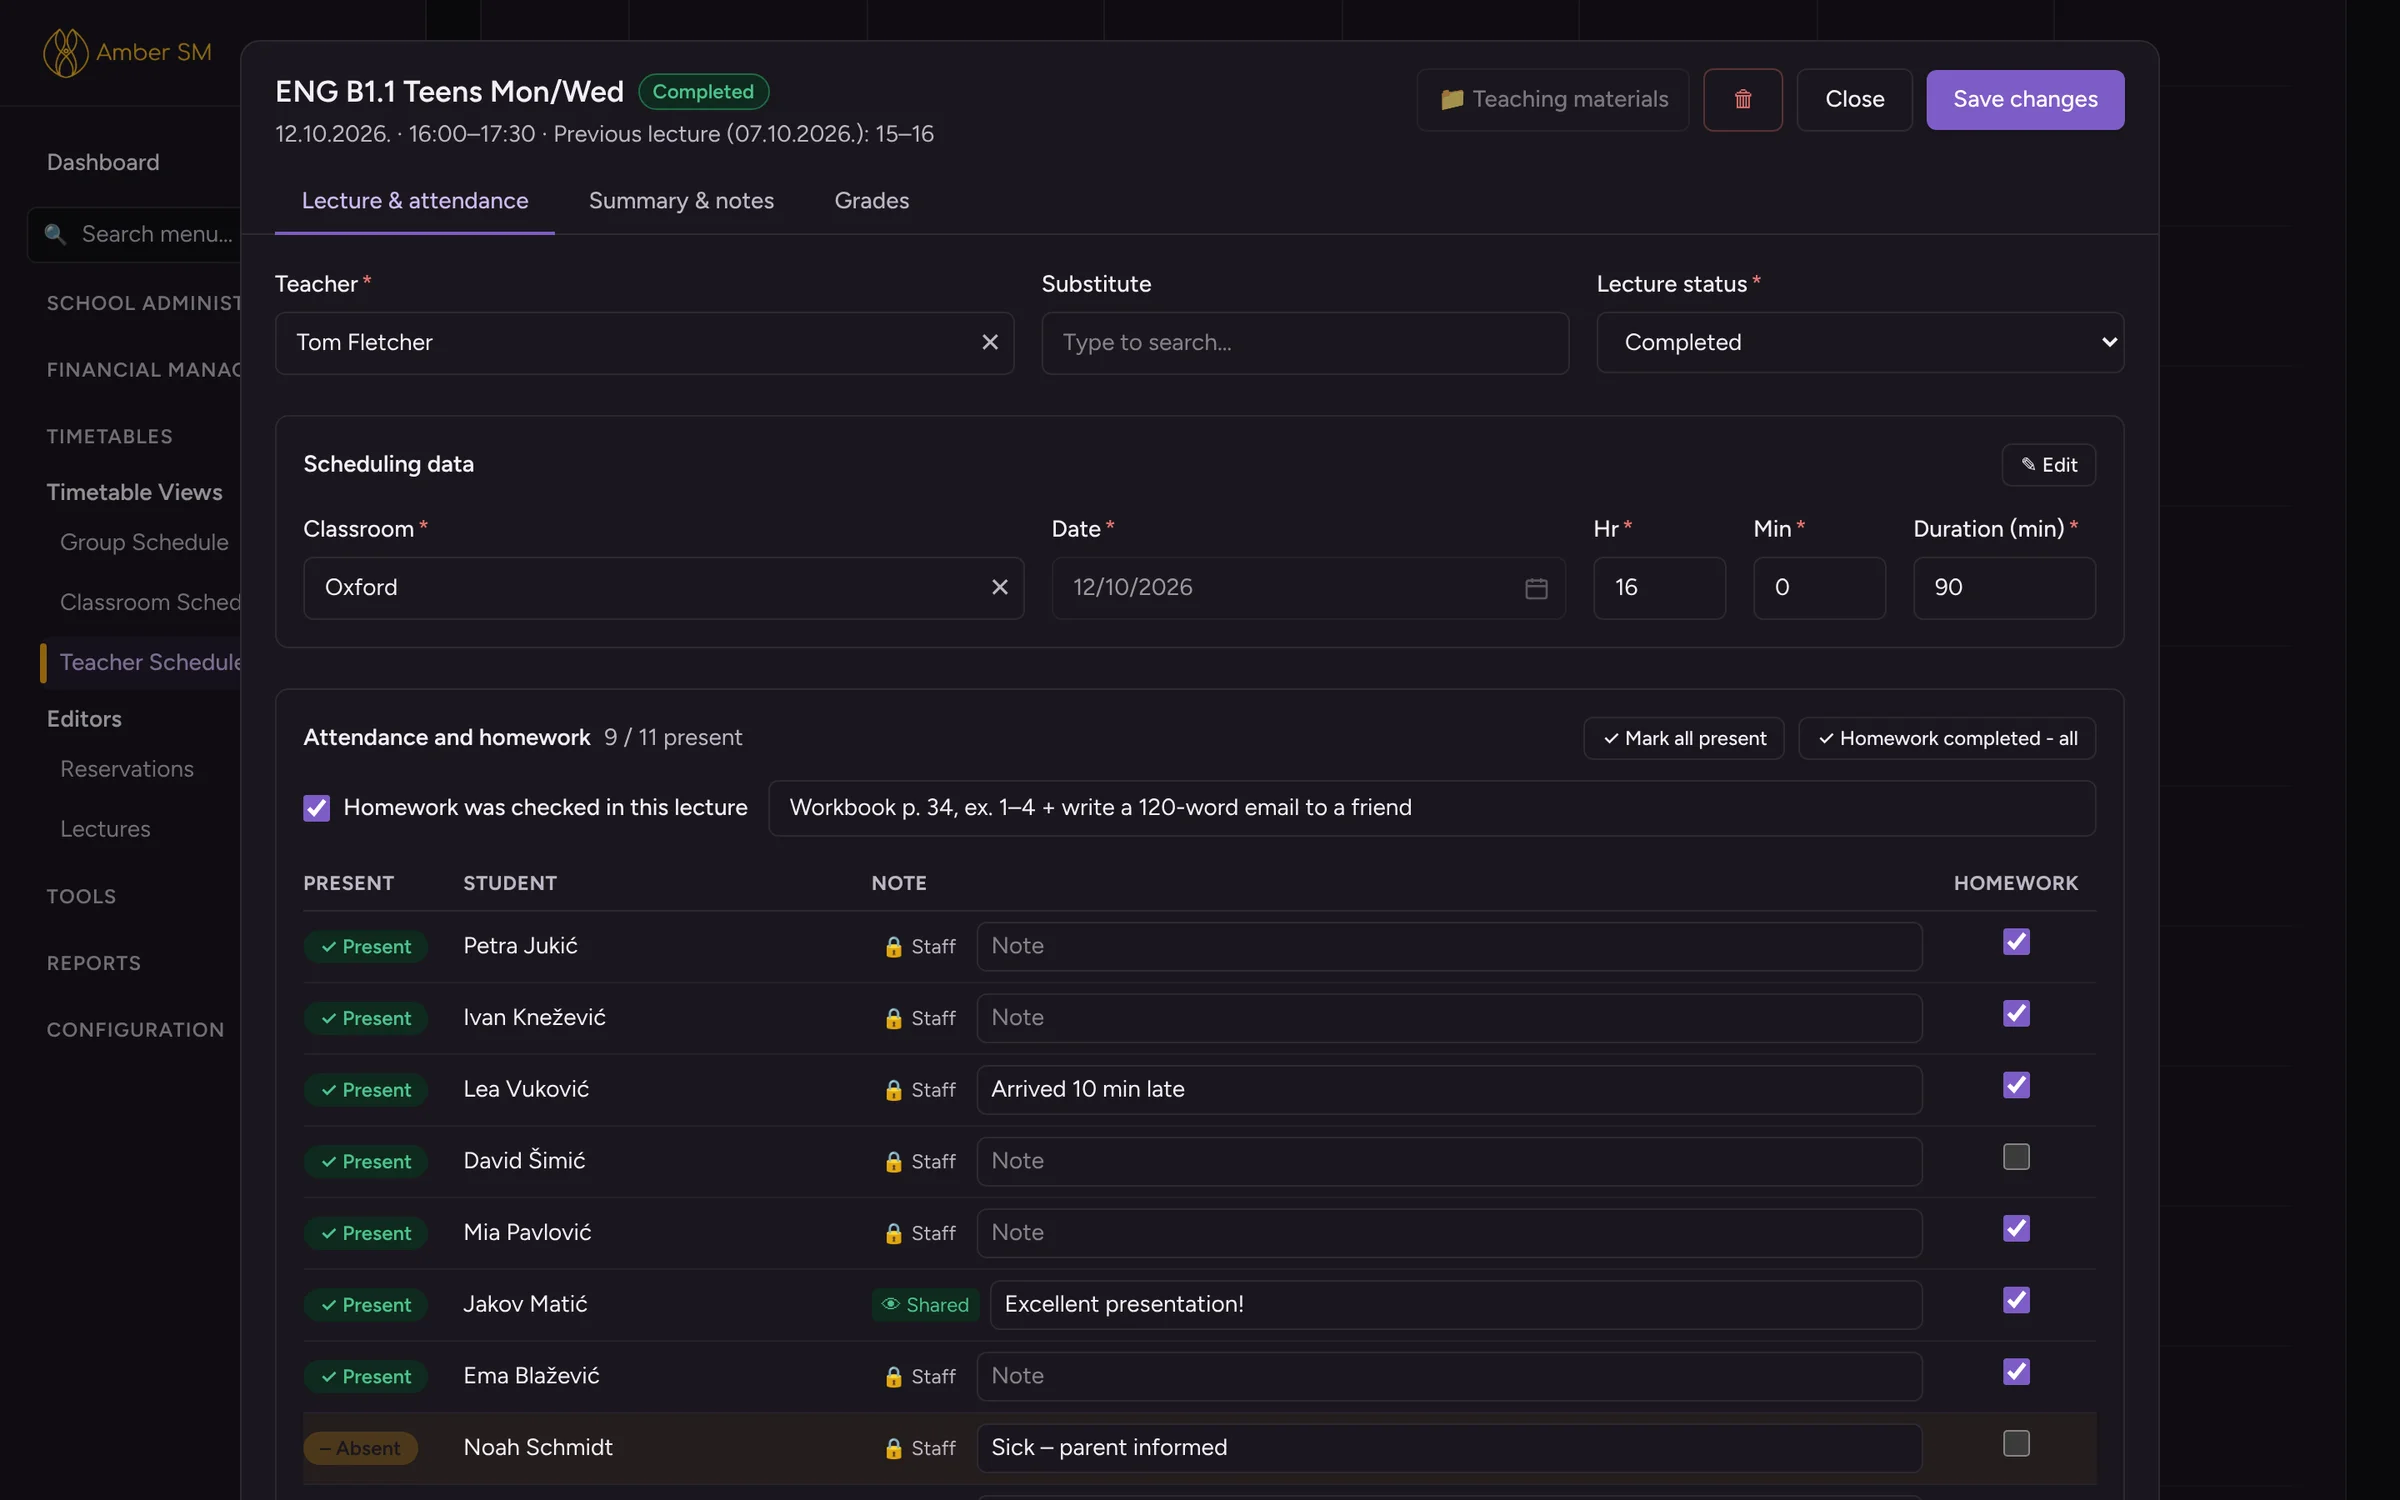The image size is (2400, 1500).
Task: Open Group Schedule in sidebar
Action: coord(144,542)
